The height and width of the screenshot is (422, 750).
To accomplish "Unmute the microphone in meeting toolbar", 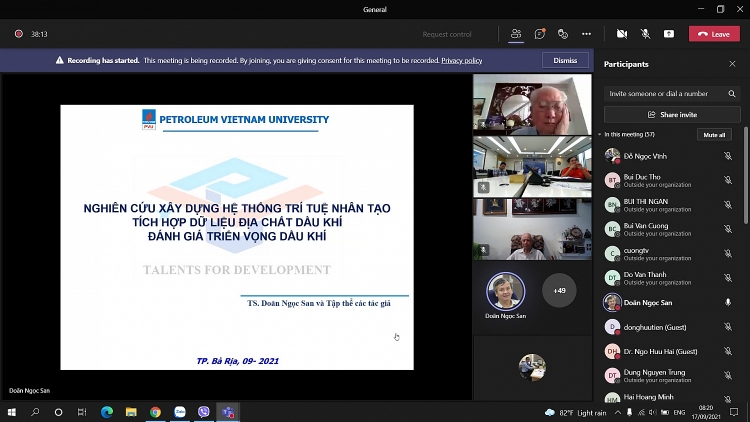I will [x=645, y=34].
